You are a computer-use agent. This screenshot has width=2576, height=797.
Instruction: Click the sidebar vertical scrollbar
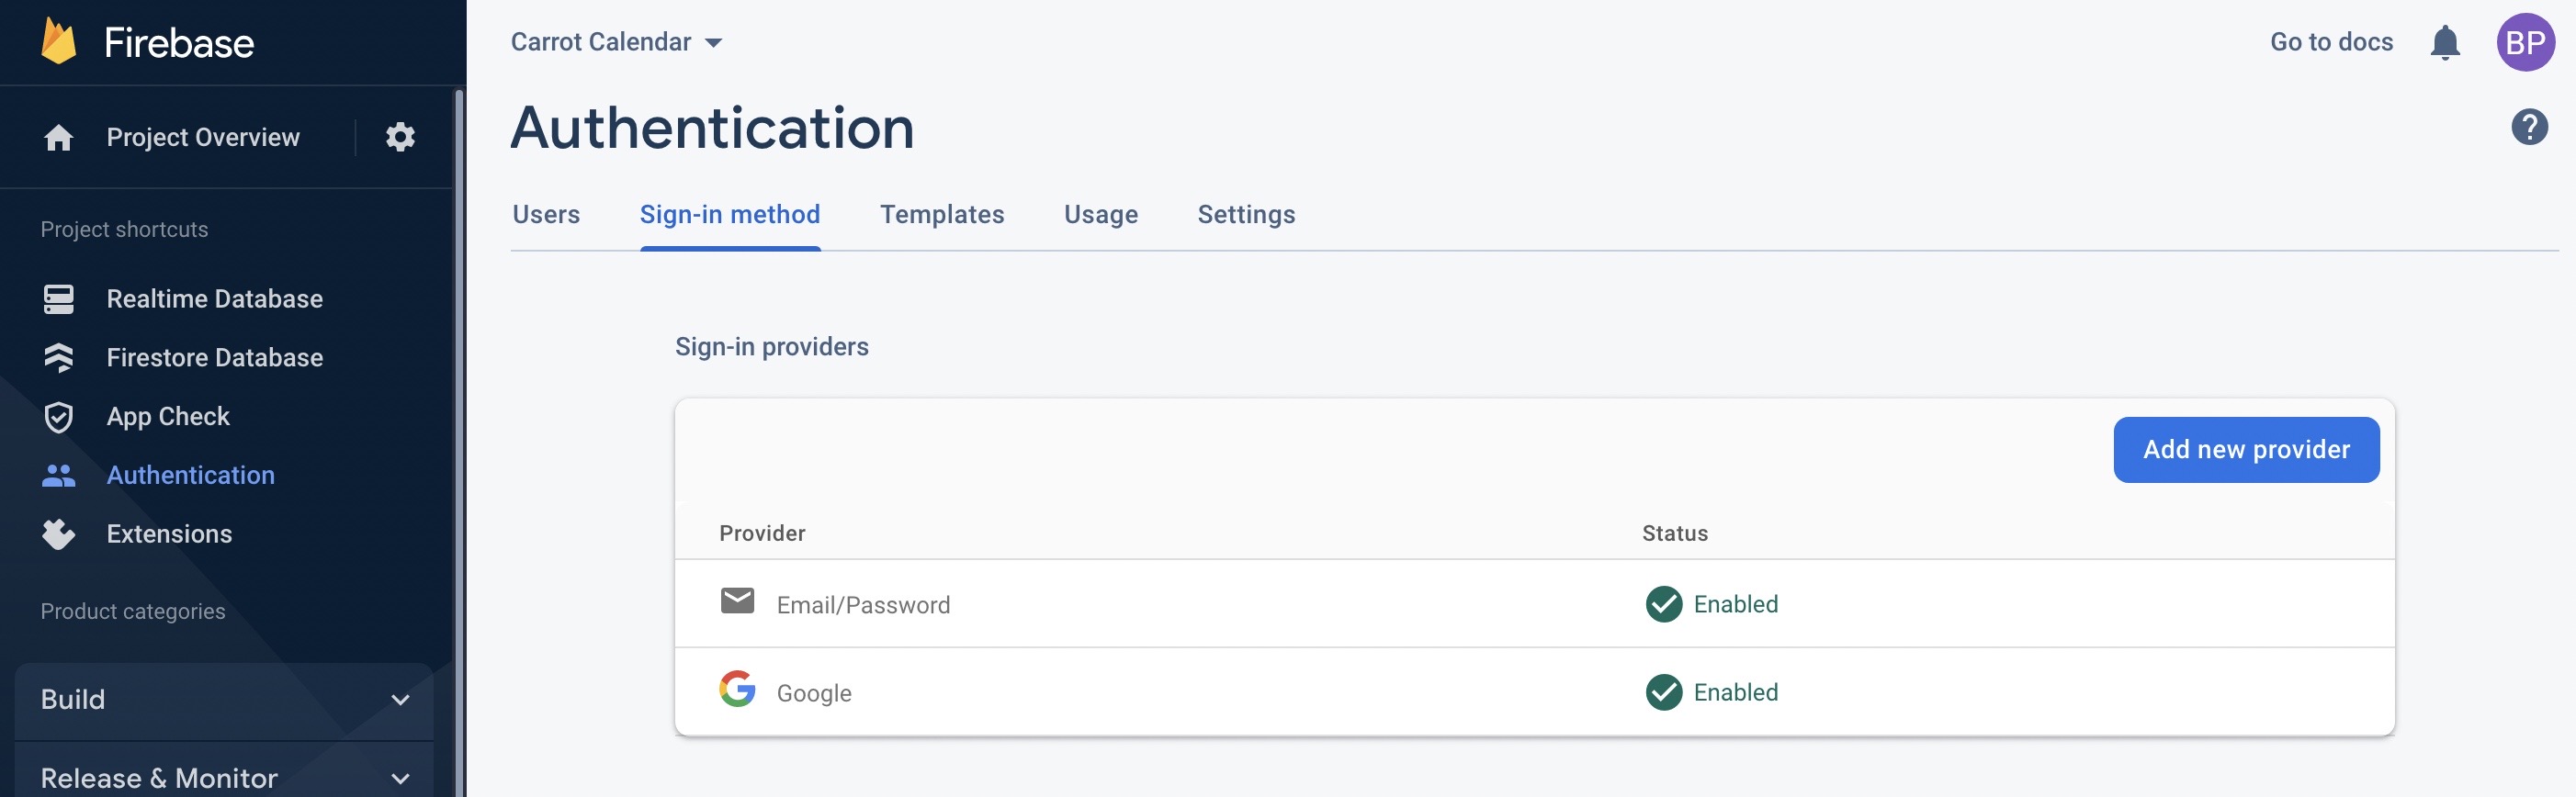(459, 443)
